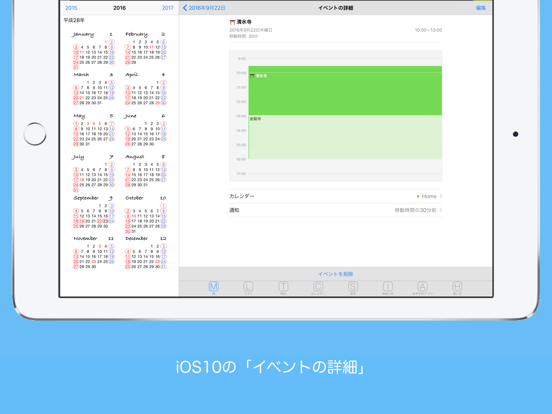This screenshot has width=552, height=414.
Task: Switch to year 2015
Action: (71, 8)
